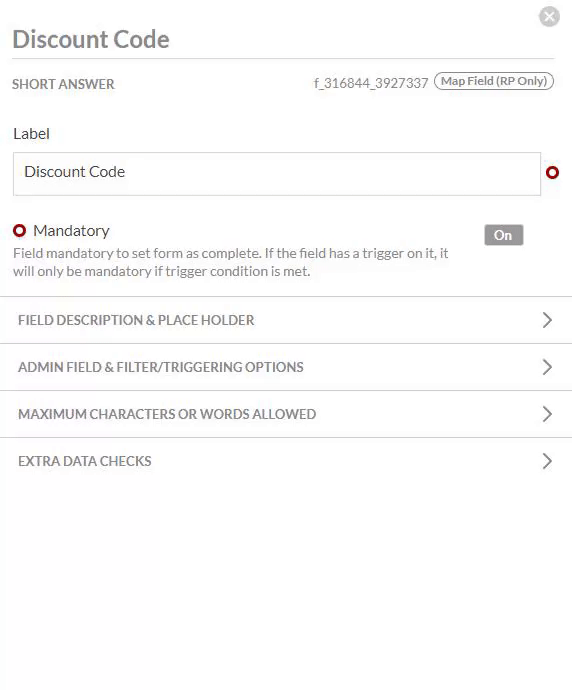Click chevron arrow for Maximum Characters row
This screenshot has width=572, height=690.
click(x=547, y=414)
